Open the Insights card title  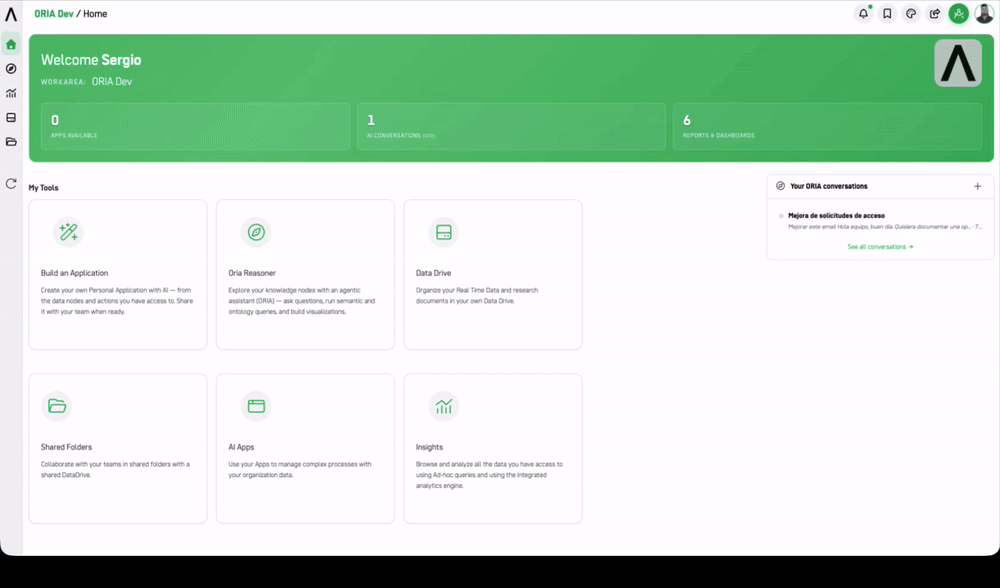click(429, 447)
